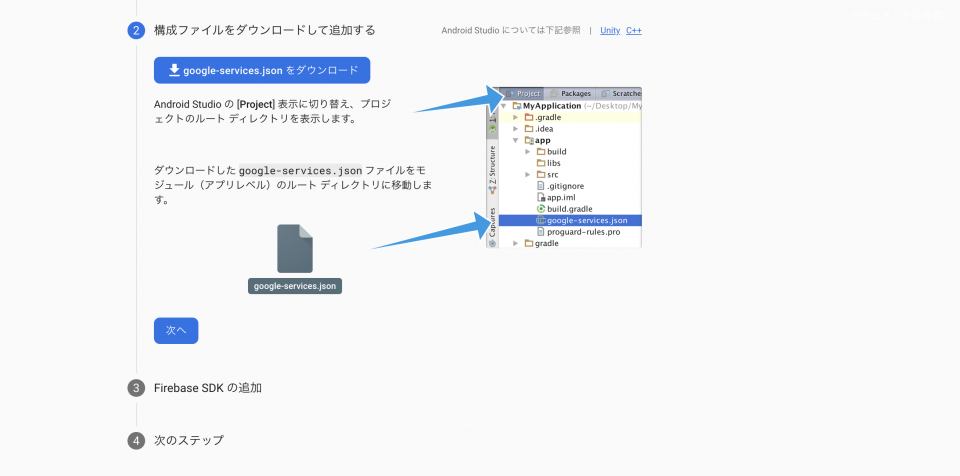
Task: Click the bold [Project] word in instructions
Action: [x=256, y=104]
